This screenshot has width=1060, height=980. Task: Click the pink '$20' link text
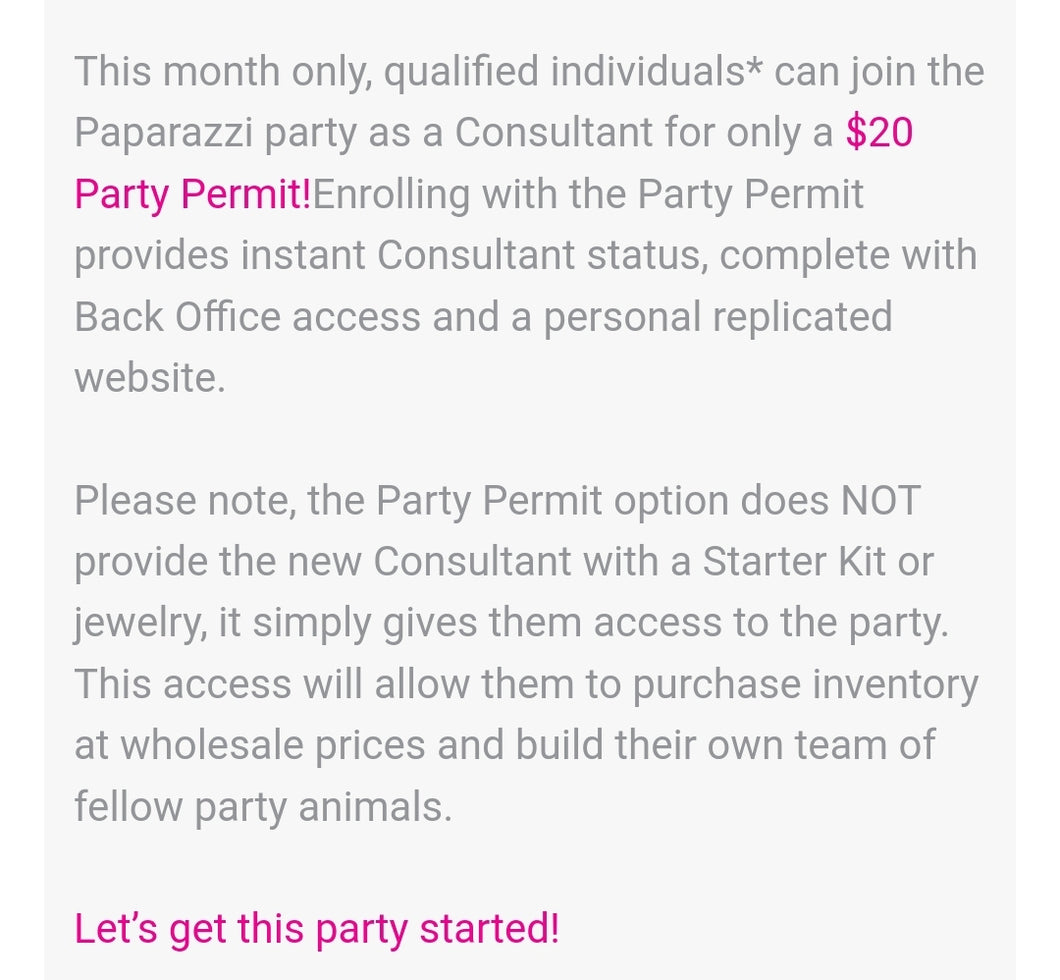pyautogui.click(x=879, y=132)
